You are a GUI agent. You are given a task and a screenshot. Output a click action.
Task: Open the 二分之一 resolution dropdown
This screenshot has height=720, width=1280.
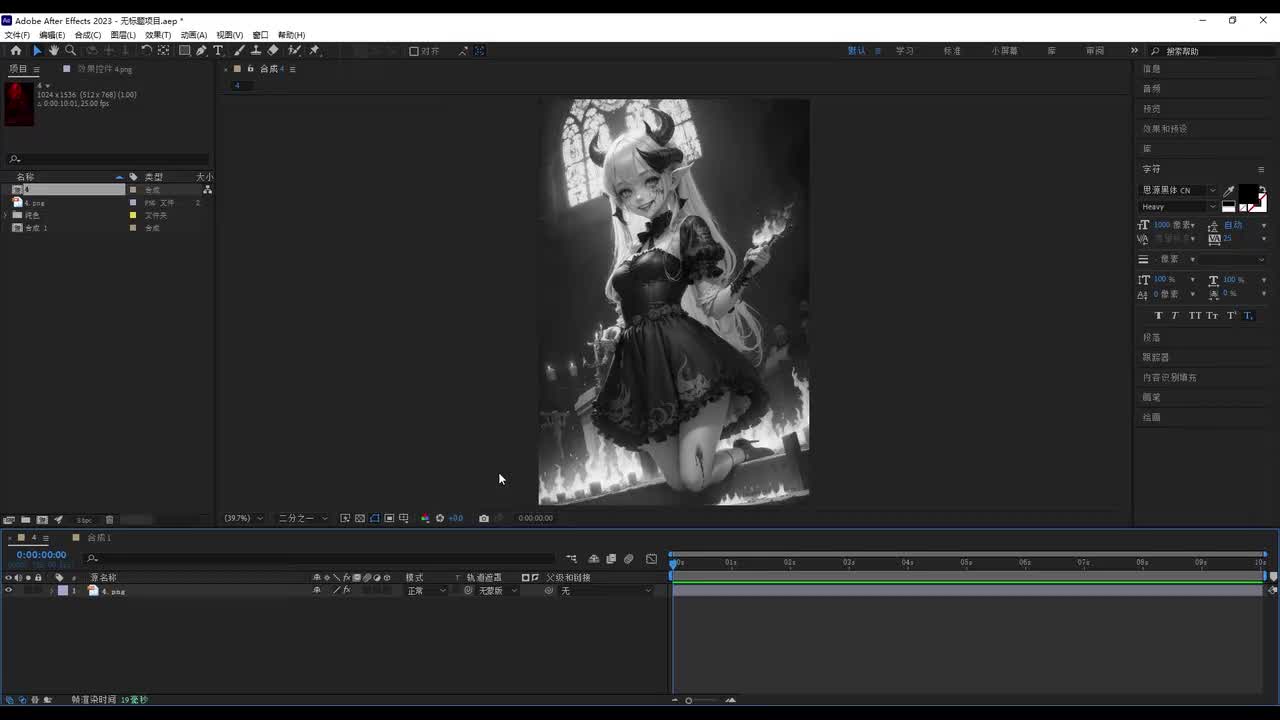click(302, 518)
